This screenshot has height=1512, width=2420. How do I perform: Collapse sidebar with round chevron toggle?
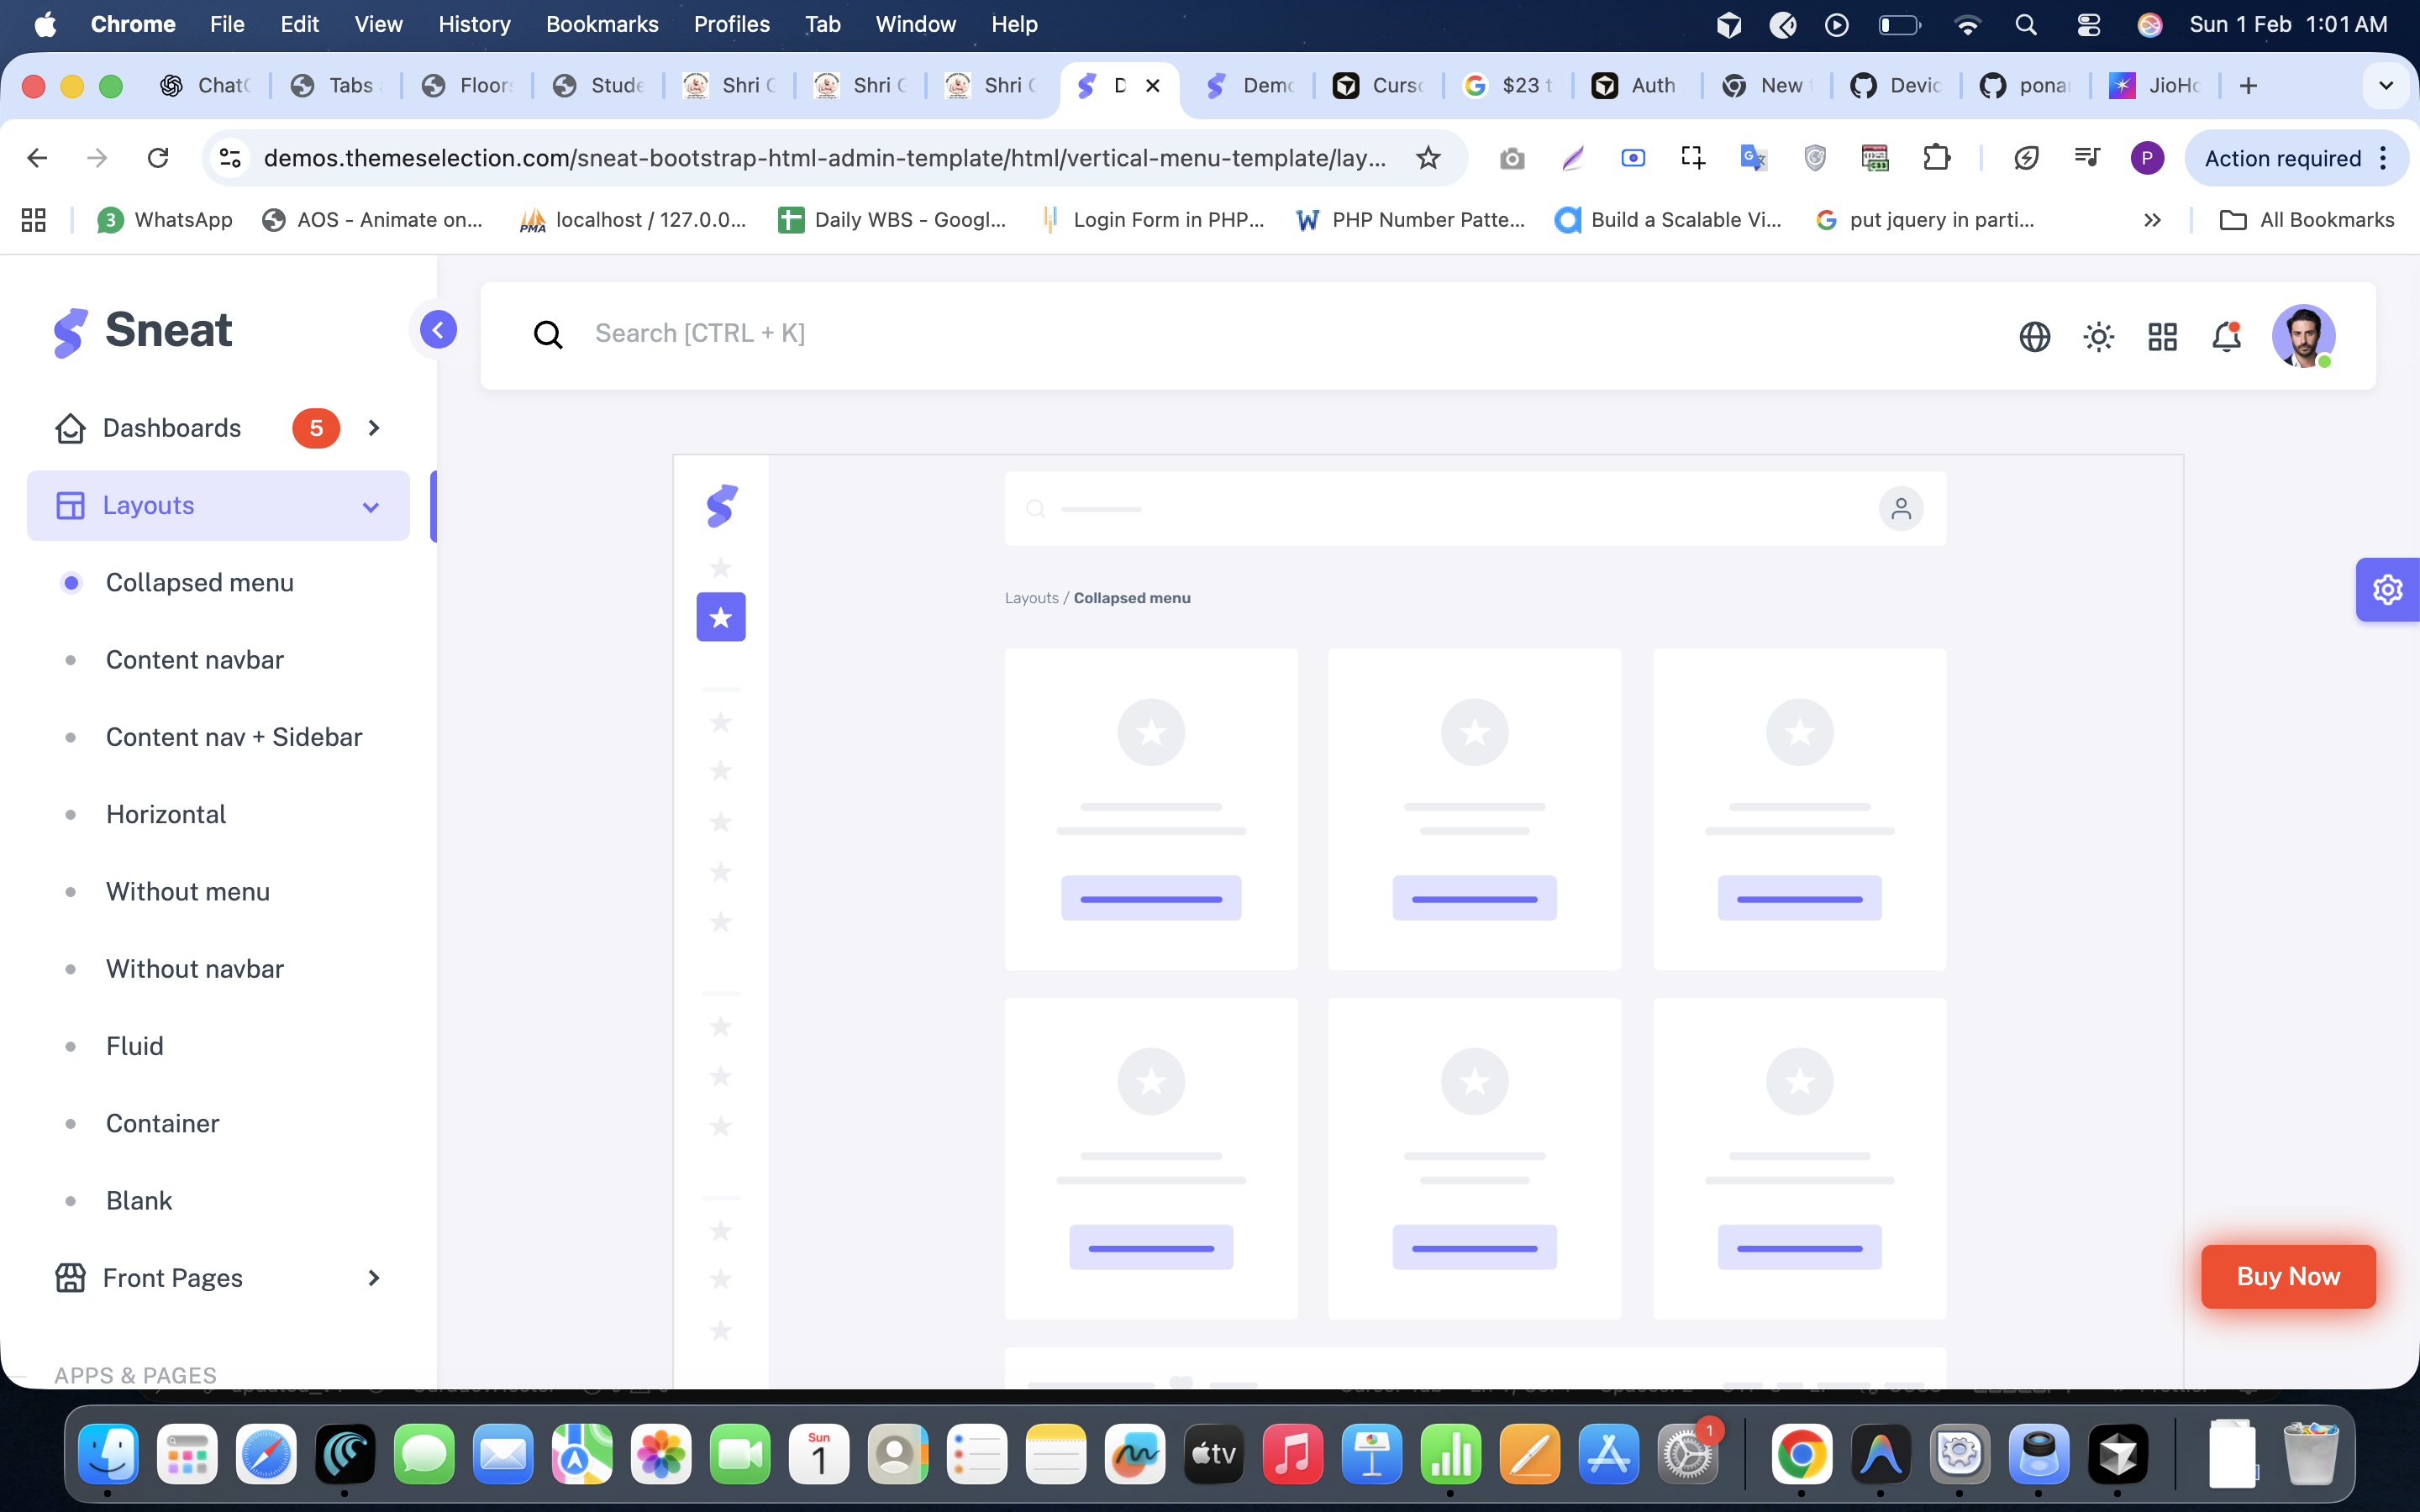click(438, 329)
